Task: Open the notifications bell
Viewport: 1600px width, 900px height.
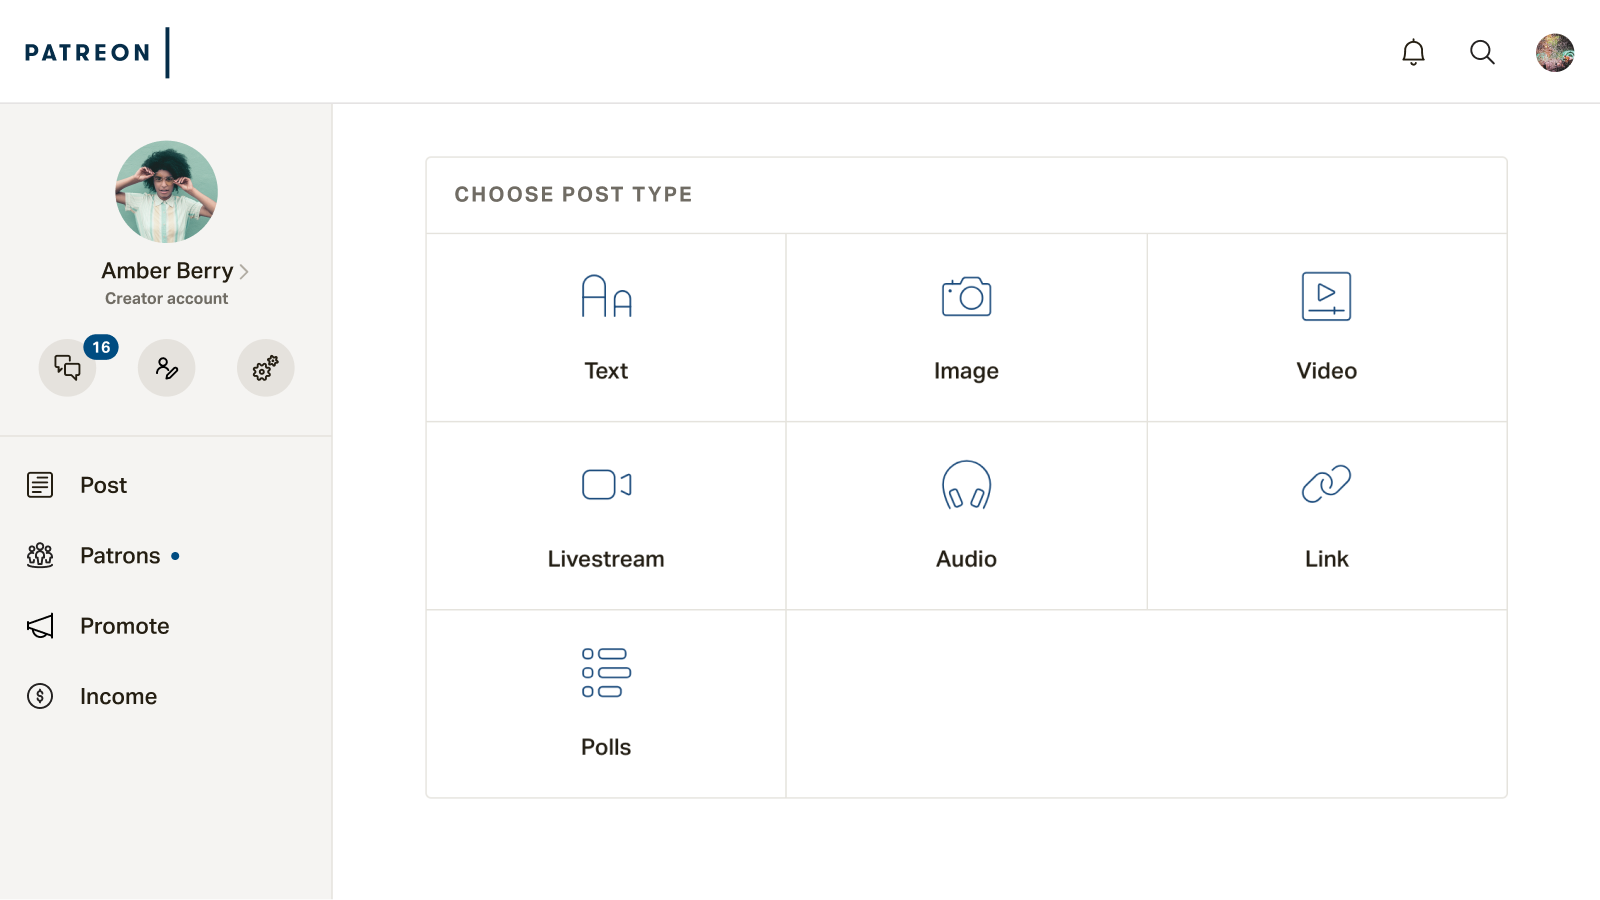Action: (x=1413, y=52)
